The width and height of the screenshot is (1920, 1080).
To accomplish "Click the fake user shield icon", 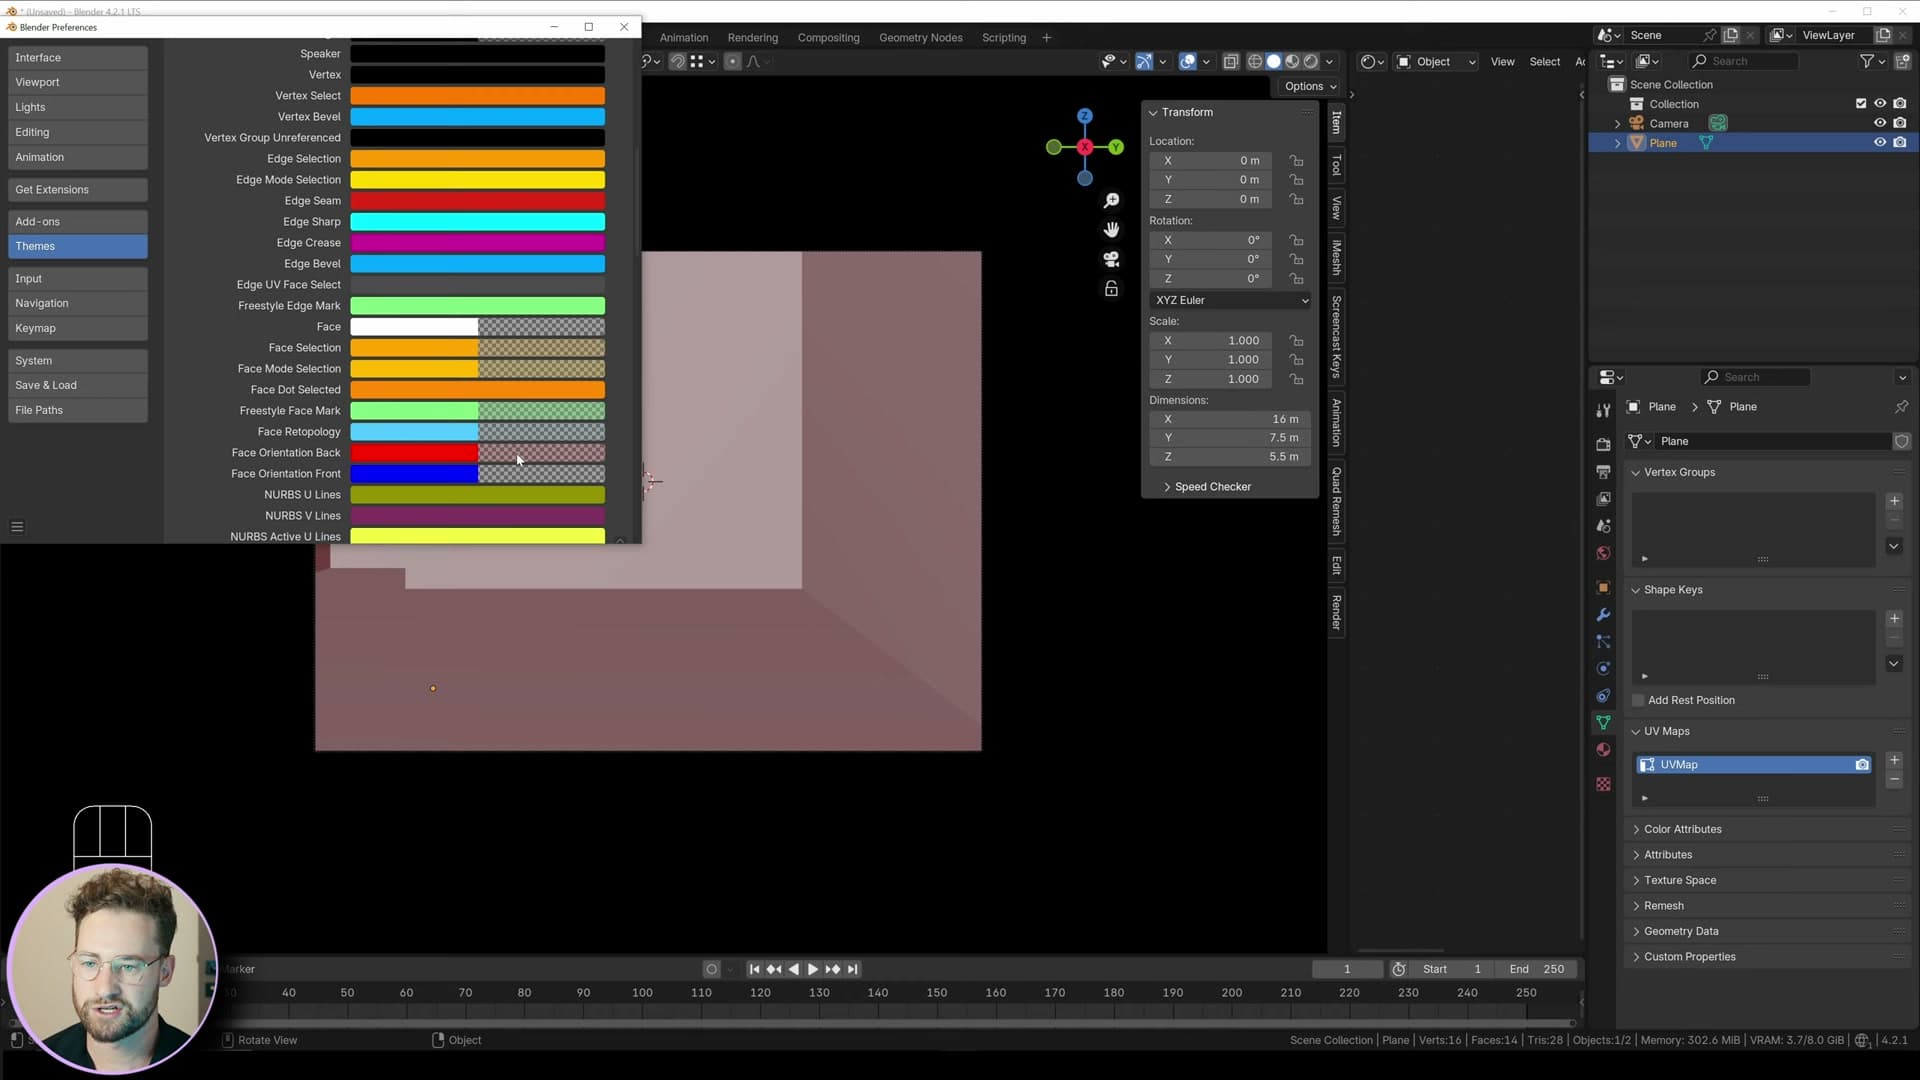I will pyautogui.click(x=1901, y=441).
